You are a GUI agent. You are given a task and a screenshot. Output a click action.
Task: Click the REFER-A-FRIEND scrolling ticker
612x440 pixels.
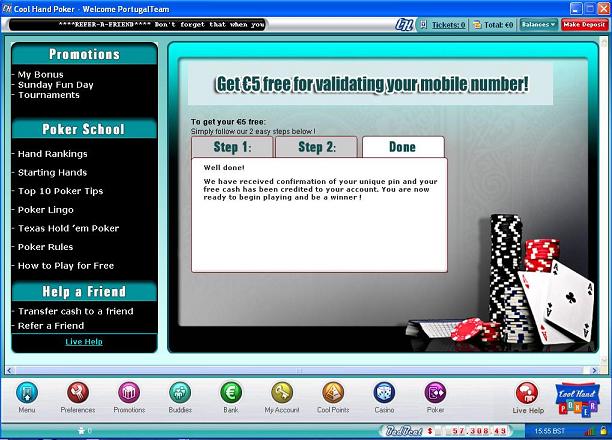[x=137, y=25]
